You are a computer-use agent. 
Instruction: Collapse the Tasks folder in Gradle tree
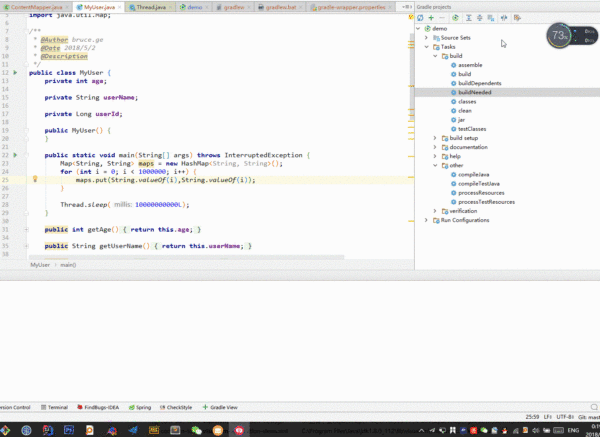427,46
